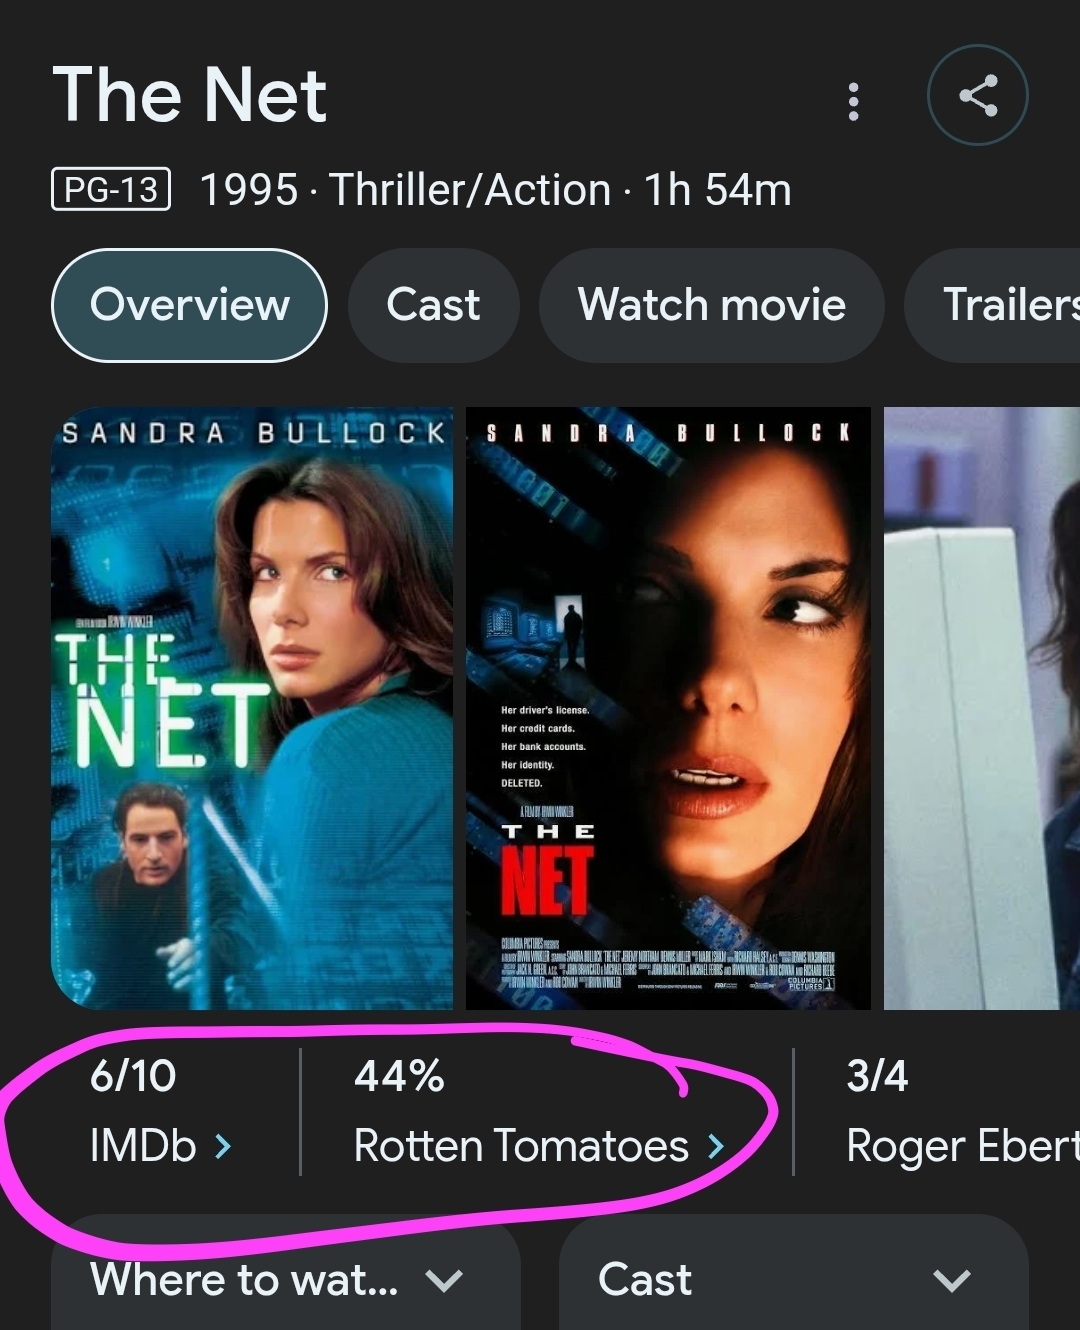Viewport: 1080px width, 1330px height.
Task: Go to the Trailers tab
Action: [1000, 305]
